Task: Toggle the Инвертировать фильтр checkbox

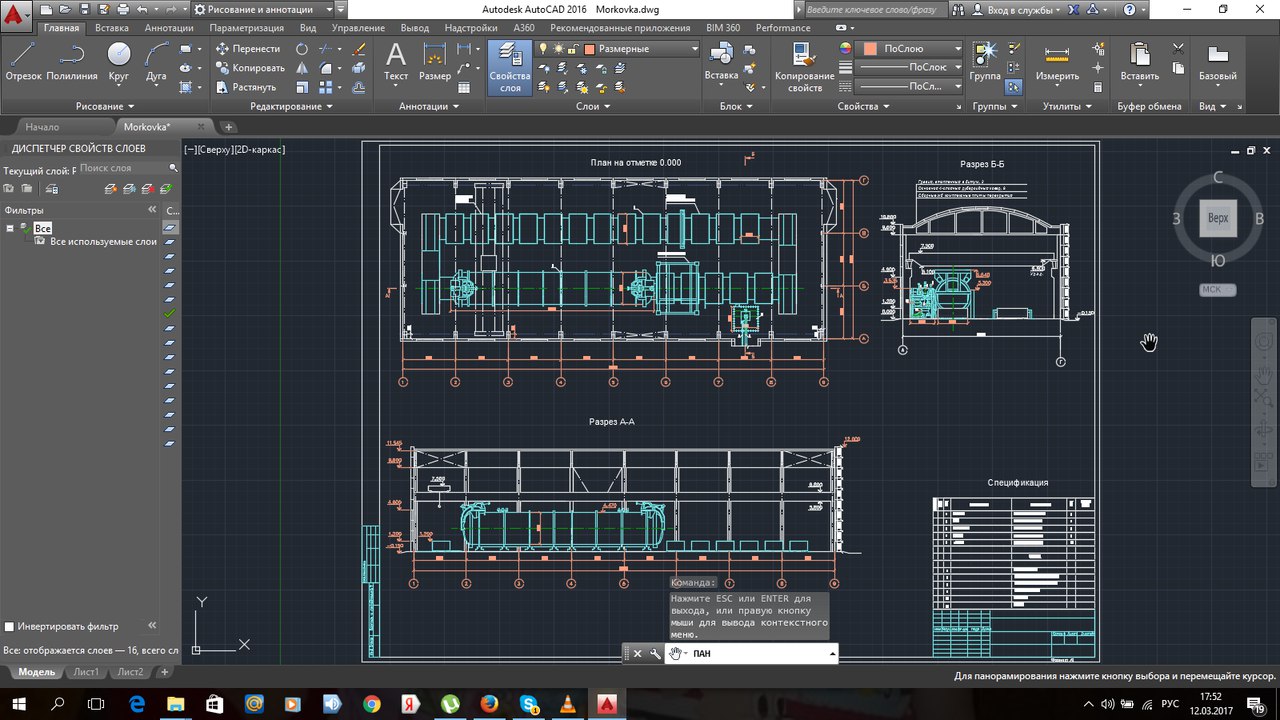Action: (x=10, y=627)
